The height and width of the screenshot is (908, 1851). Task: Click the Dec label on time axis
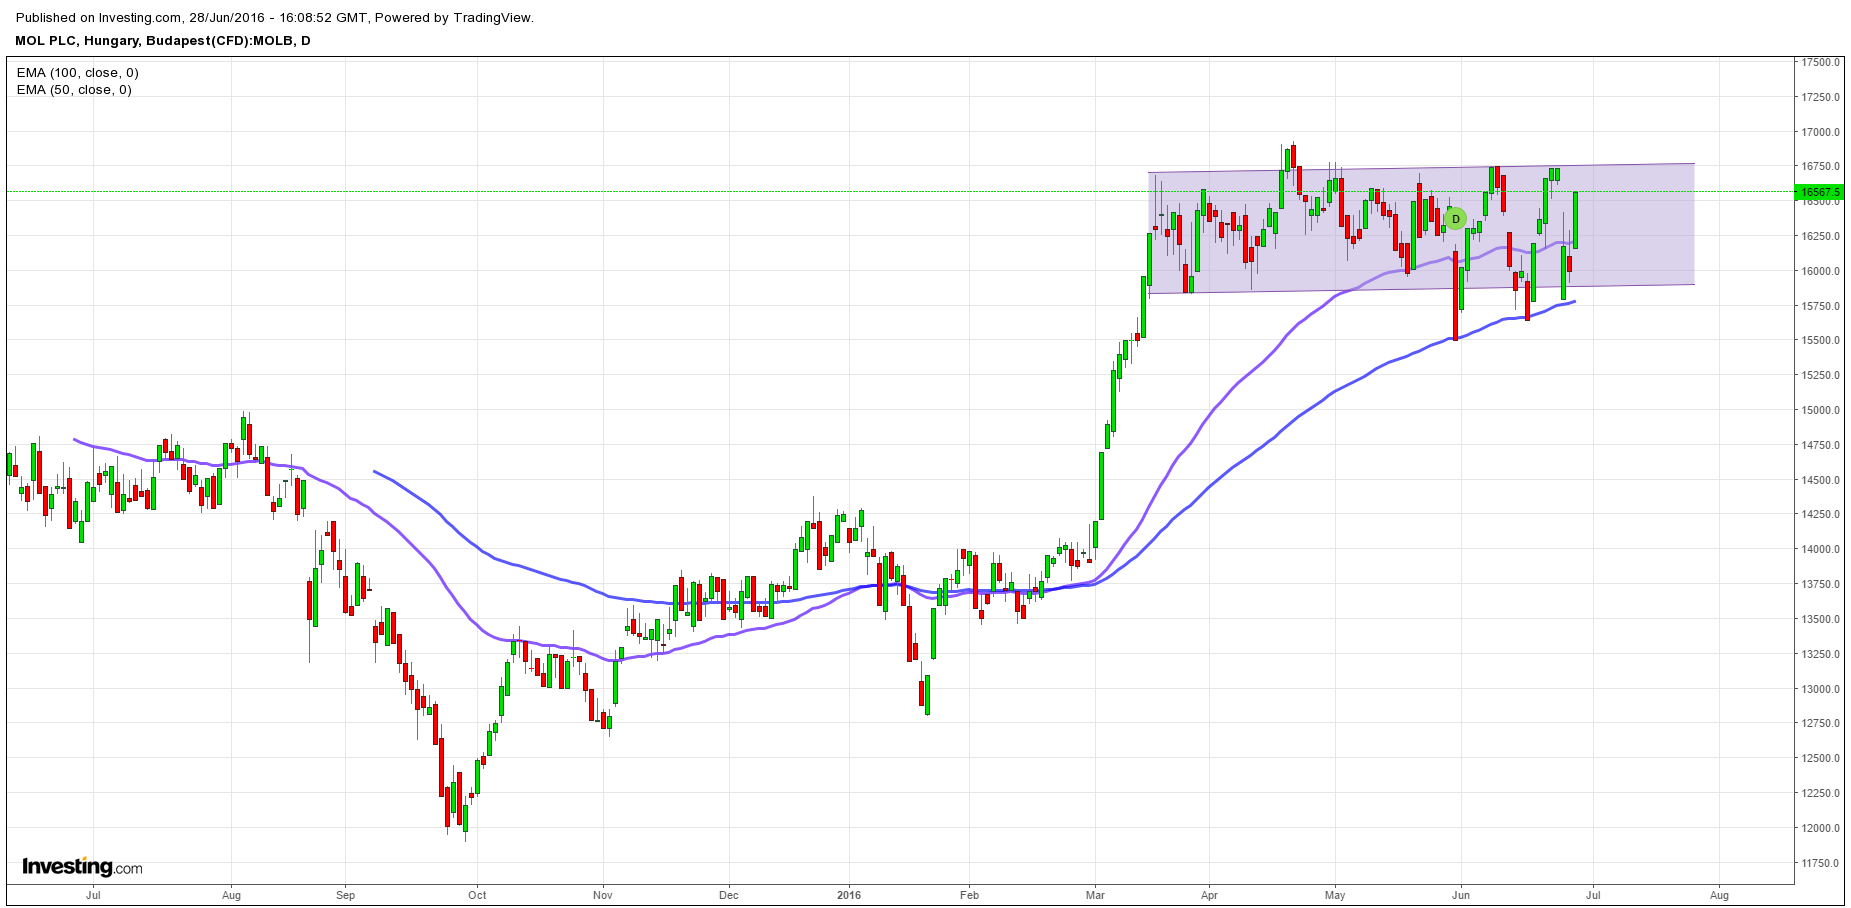(728, 895)
